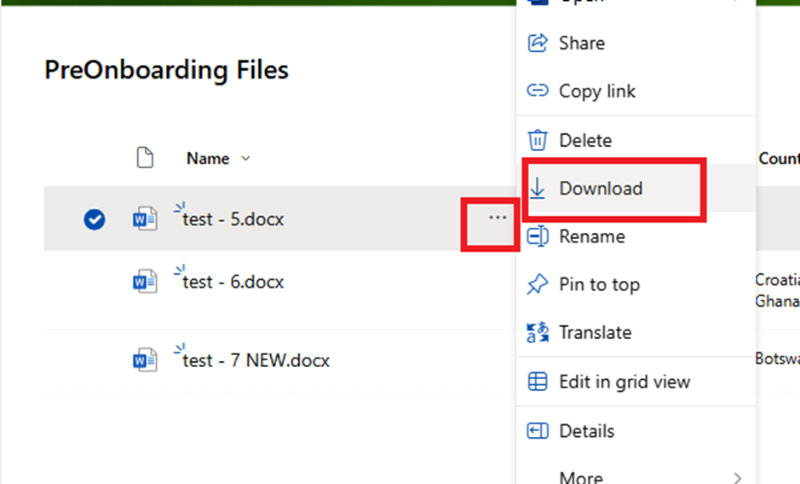Click the Croatia value in the country column
Image resolution: width=800 pixels, height=484 pixels.
click(x=778, y=279)
